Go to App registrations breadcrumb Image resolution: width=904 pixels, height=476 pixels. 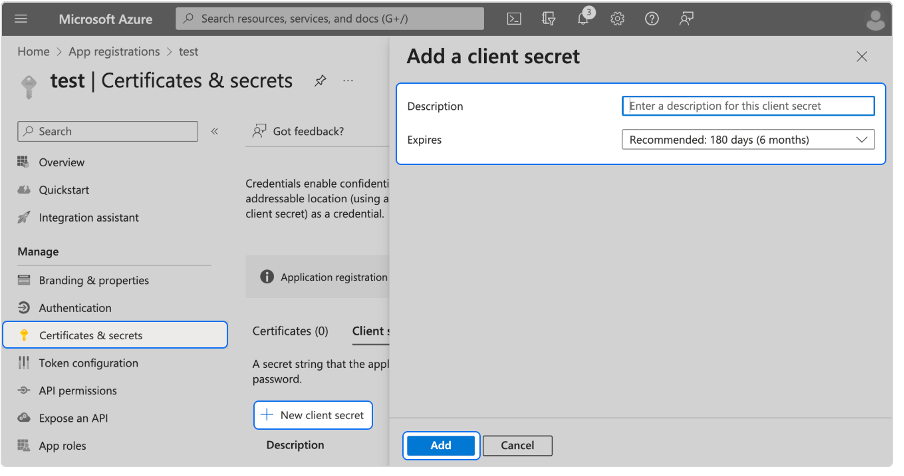(113, 51)
